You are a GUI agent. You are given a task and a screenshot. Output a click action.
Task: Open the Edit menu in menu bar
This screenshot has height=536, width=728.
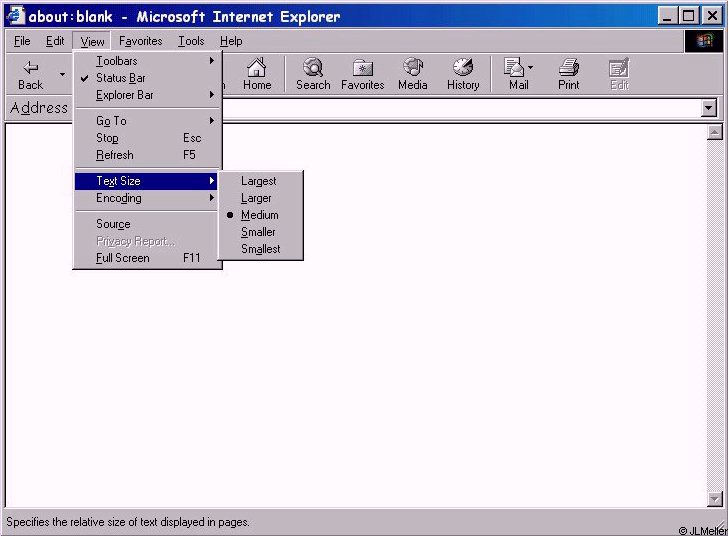pos(55,41)
